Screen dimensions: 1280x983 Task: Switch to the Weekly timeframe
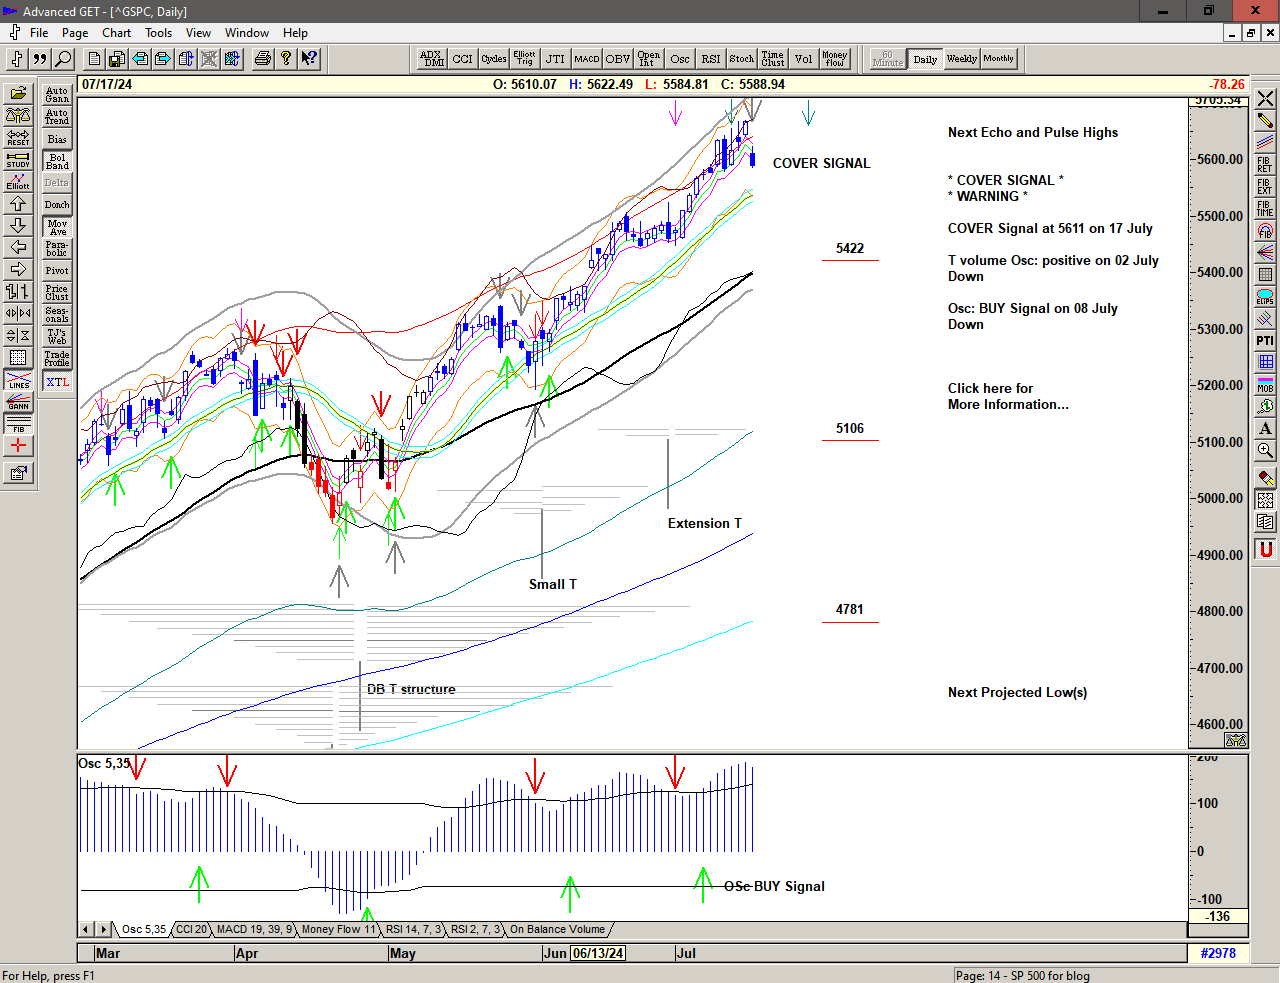point(961,59)
